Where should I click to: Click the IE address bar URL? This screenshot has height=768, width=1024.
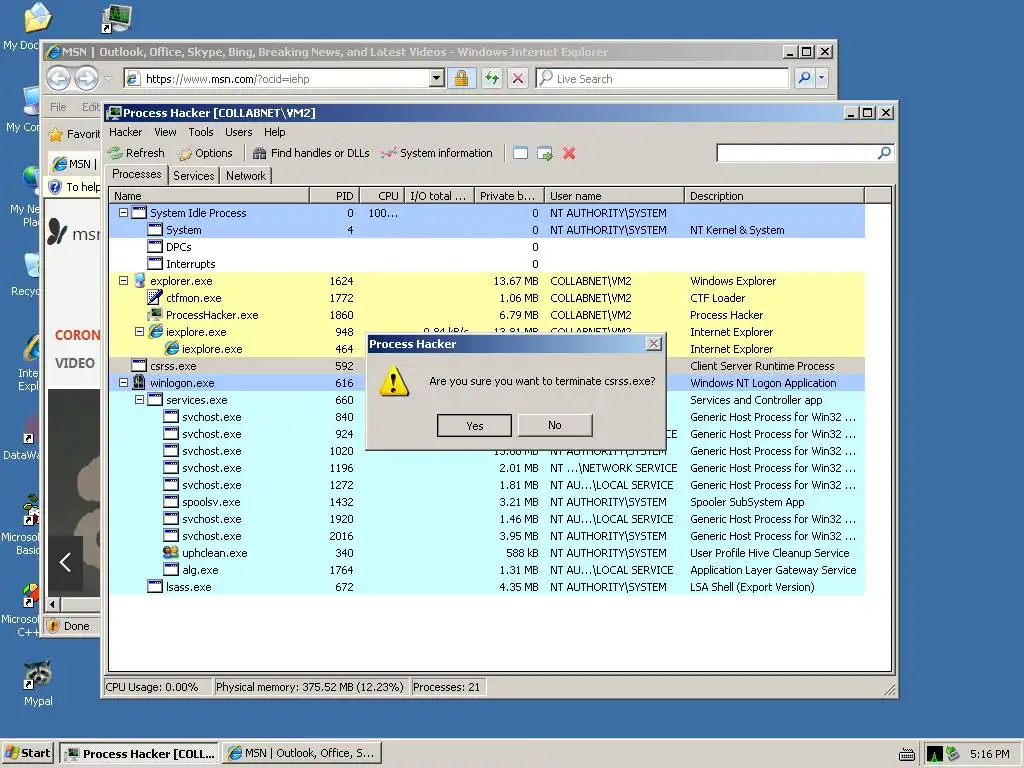point(227,79)
